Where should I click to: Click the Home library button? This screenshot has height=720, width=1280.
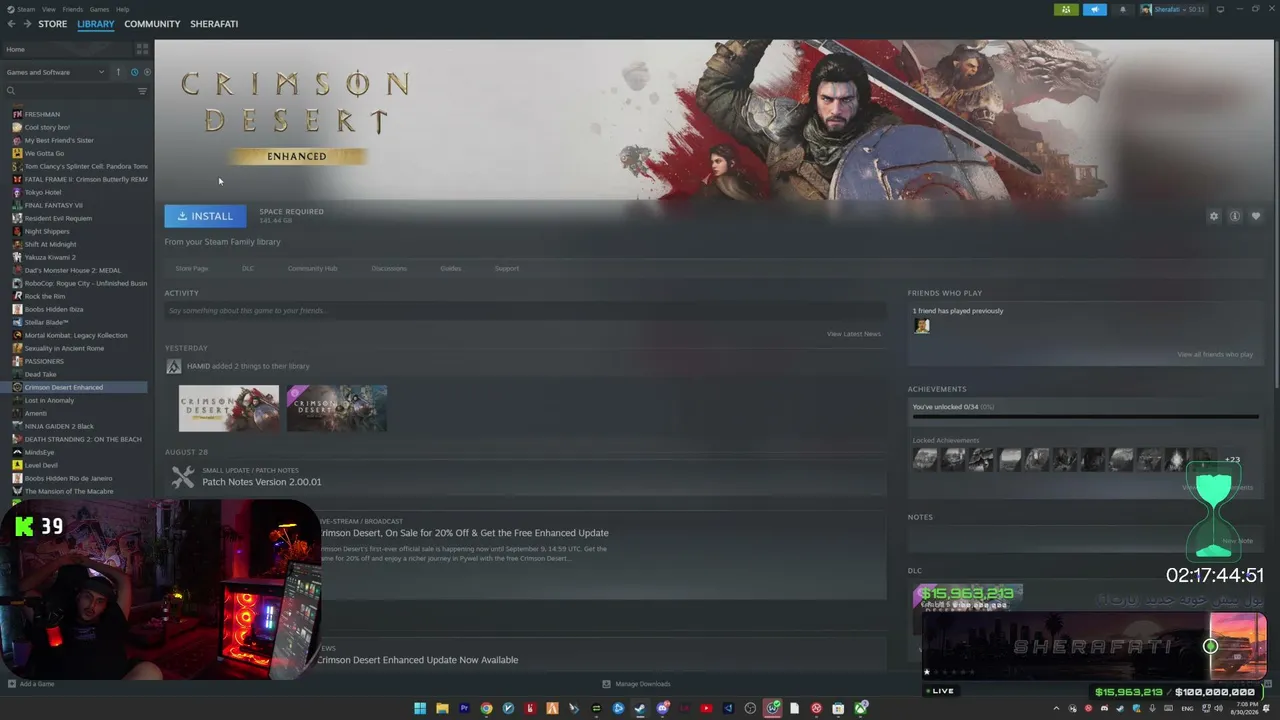coord(68,49)
